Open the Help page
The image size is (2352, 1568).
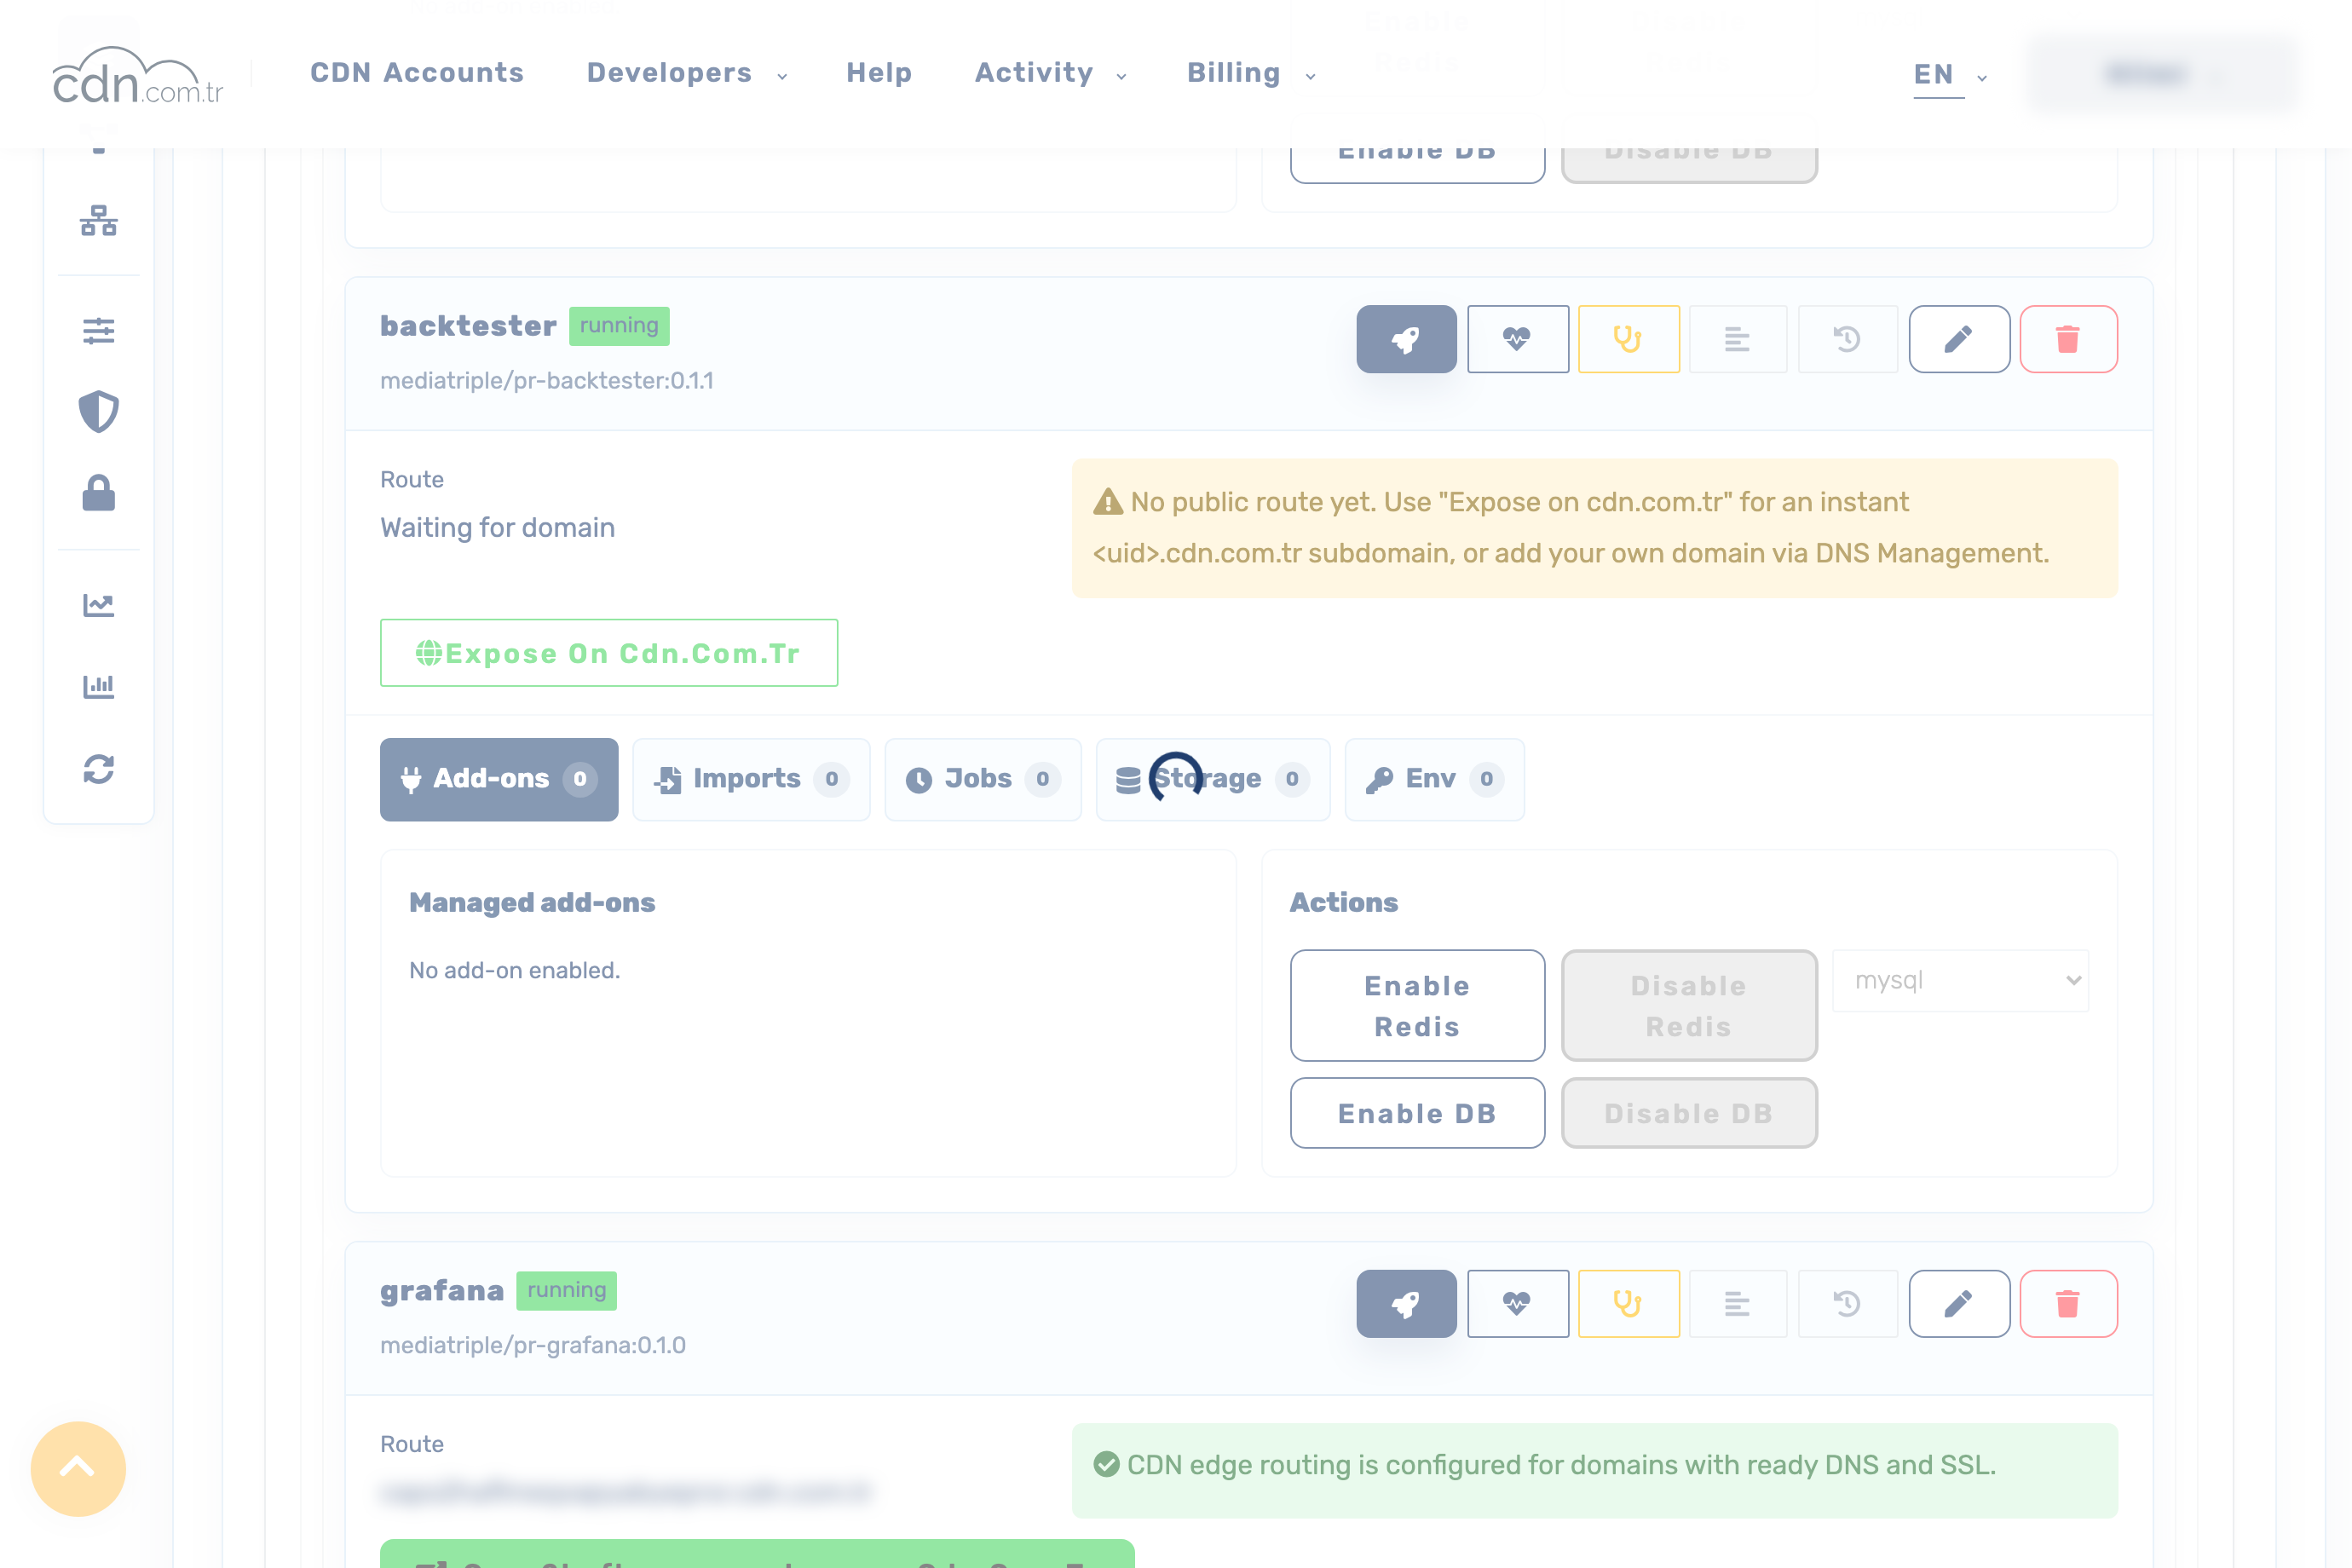point(879,73)
